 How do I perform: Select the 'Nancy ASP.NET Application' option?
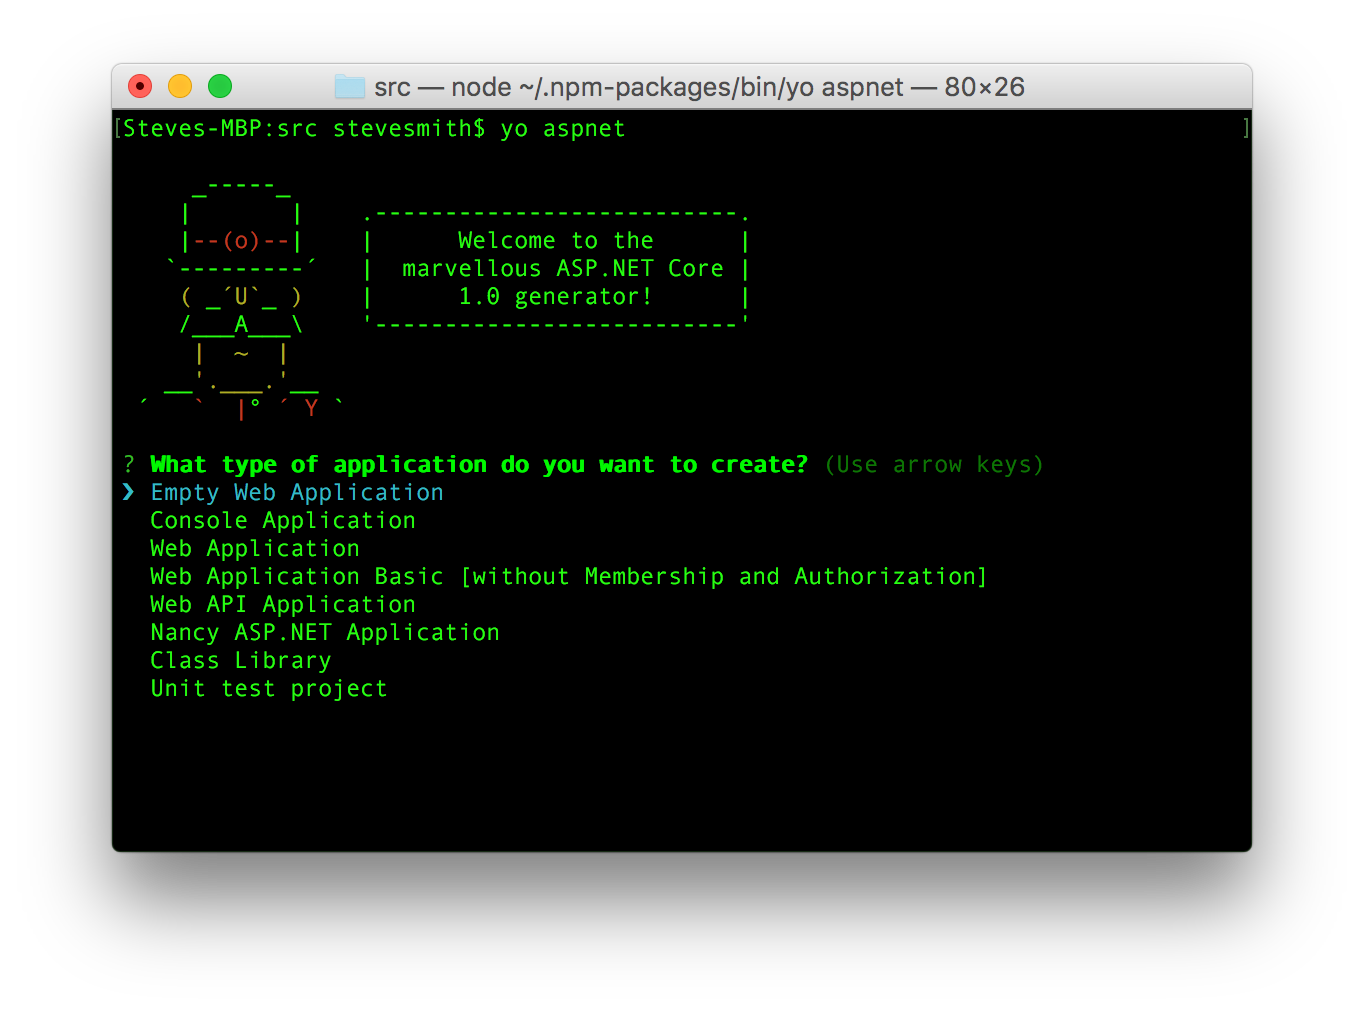coord(325,632)
